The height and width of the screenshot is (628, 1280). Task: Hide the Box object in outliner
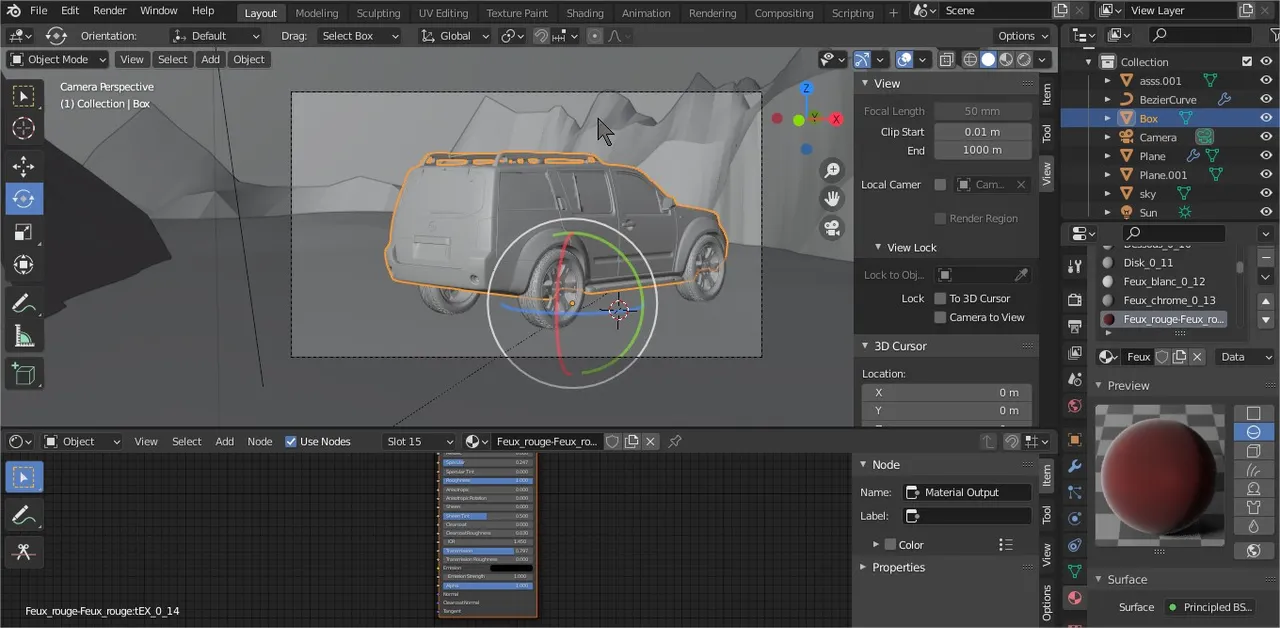coord(1266,118)
